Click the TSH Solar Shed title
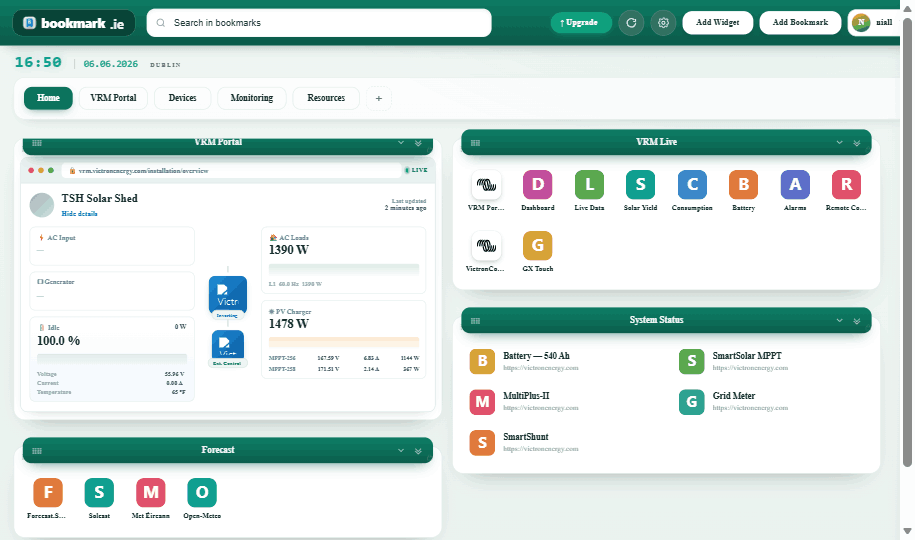 point(100,198)
